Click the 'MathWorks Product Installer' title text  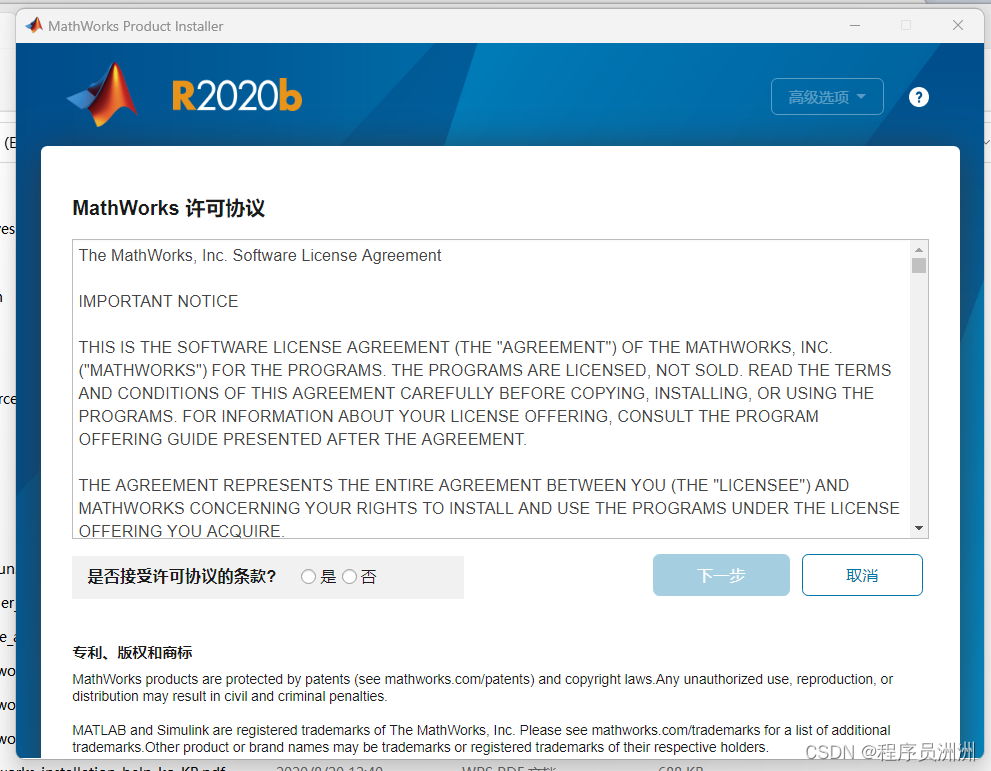135,26
